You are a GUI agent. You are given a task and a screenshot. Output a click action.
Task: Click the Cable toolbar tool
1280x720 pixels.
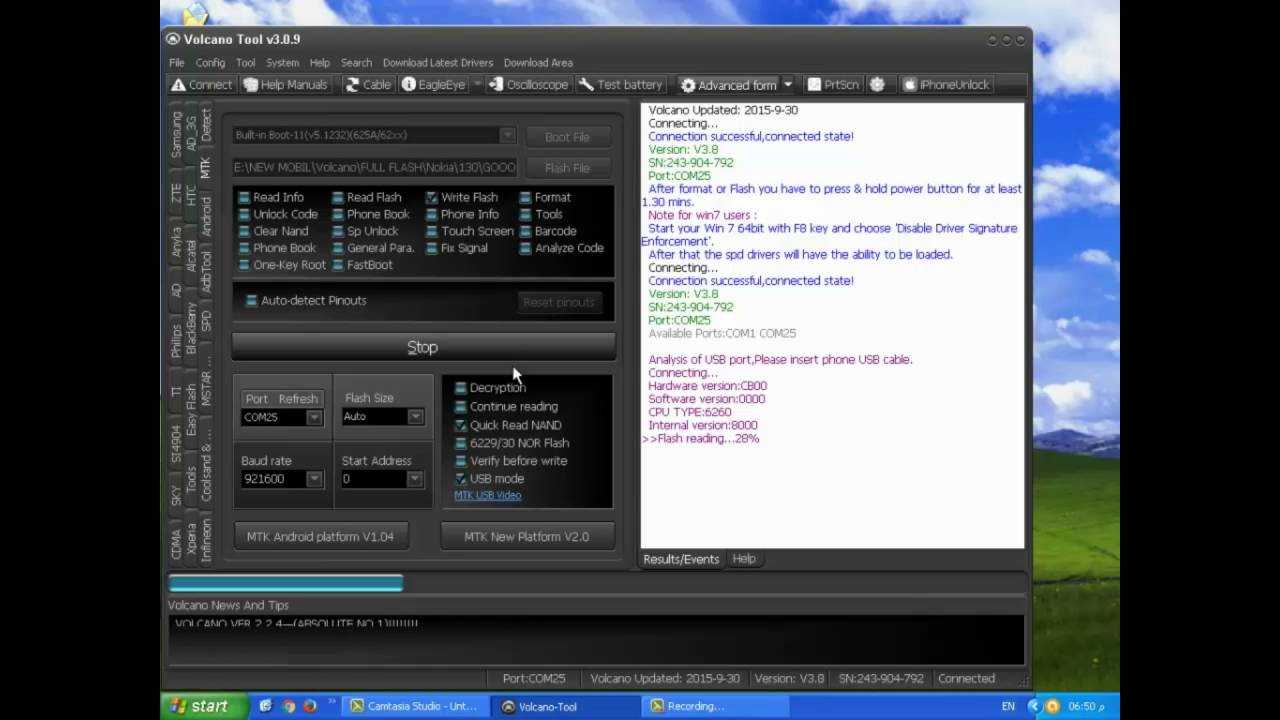click(x=368, y=85)
